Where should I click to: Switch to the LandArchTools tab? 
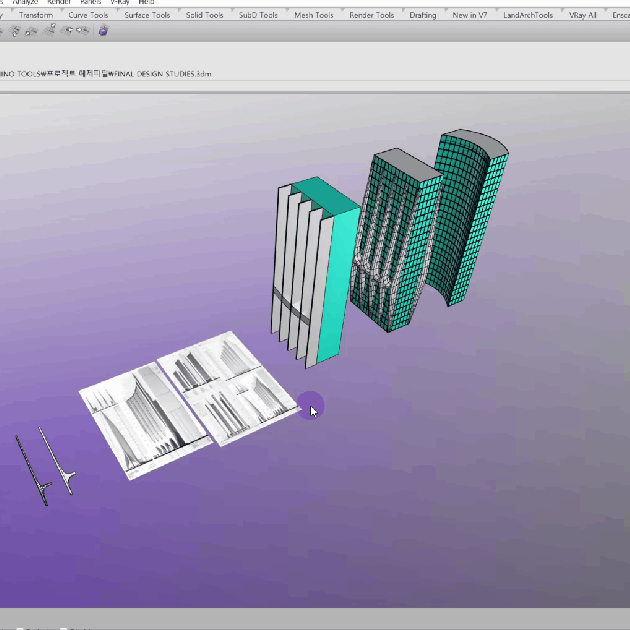click(x=528, y=15)
